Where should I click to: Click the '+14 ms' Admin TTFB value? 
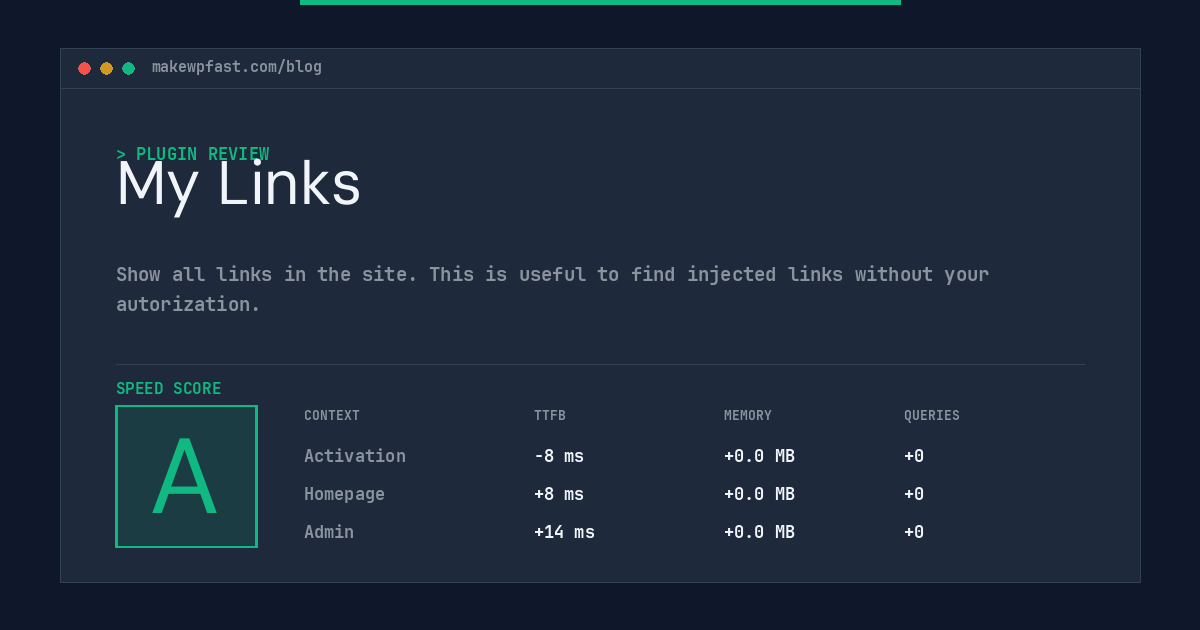pos(564,532)
